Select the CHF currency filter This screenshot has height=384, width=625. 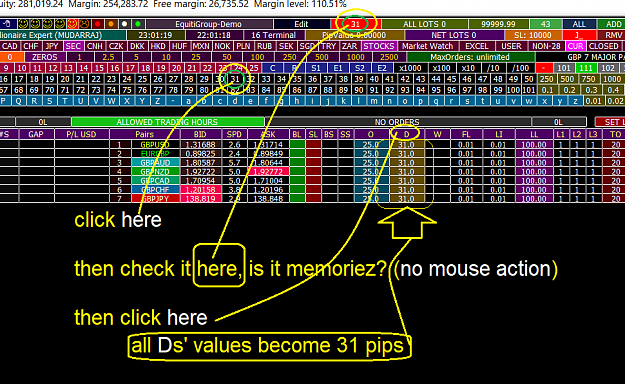31,46
